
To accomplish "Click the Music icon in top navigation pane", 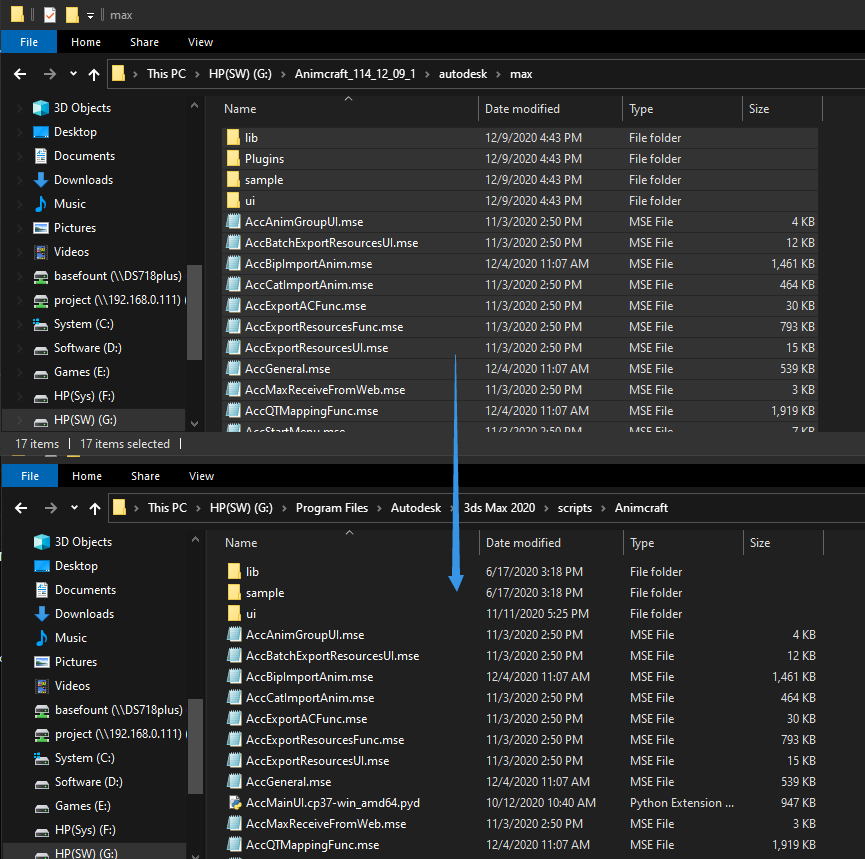I will pyautogui.click(x=41, y=204).
